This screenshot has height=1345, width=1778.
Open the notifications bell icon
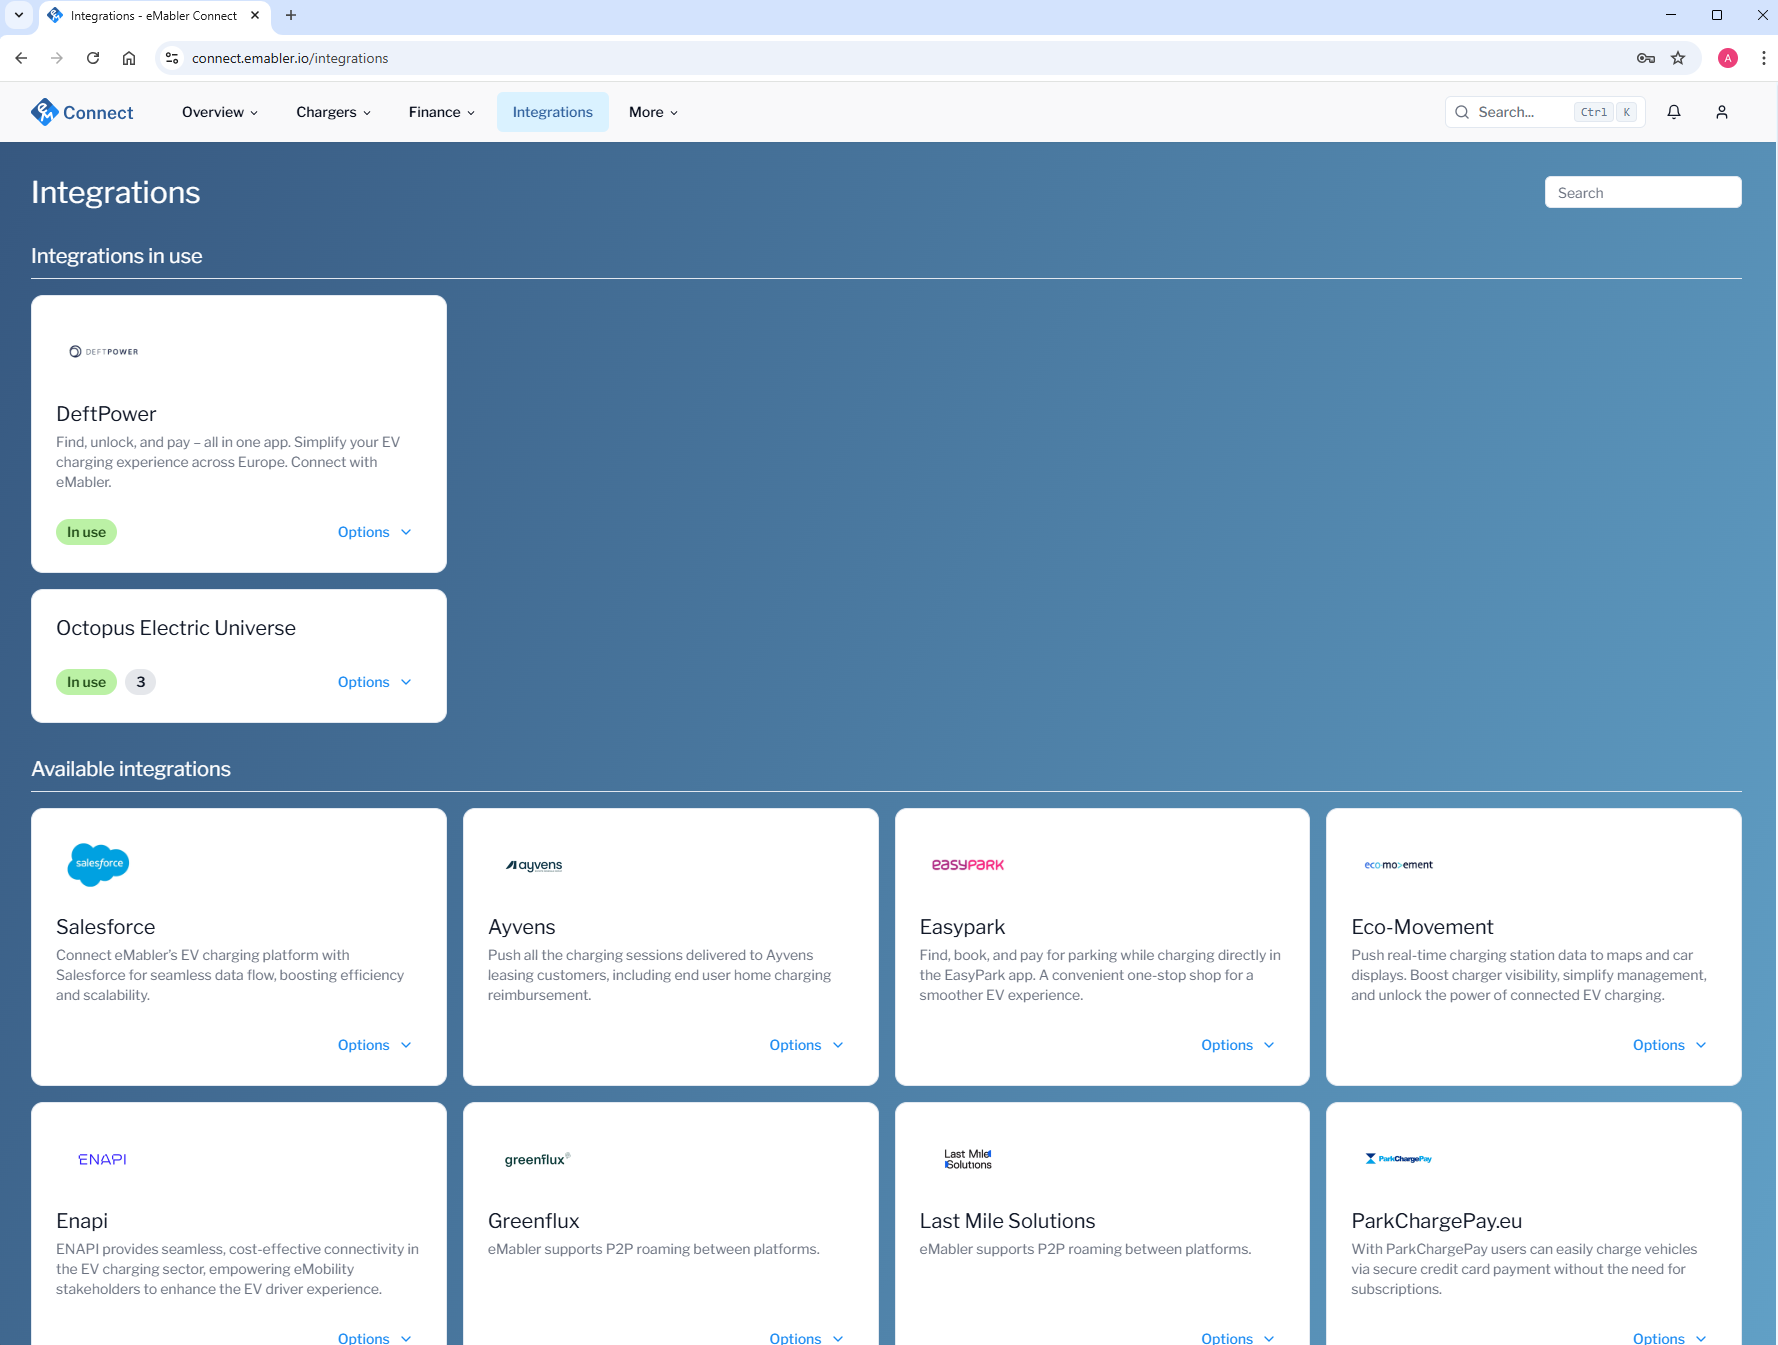[x=1674, y=112]
